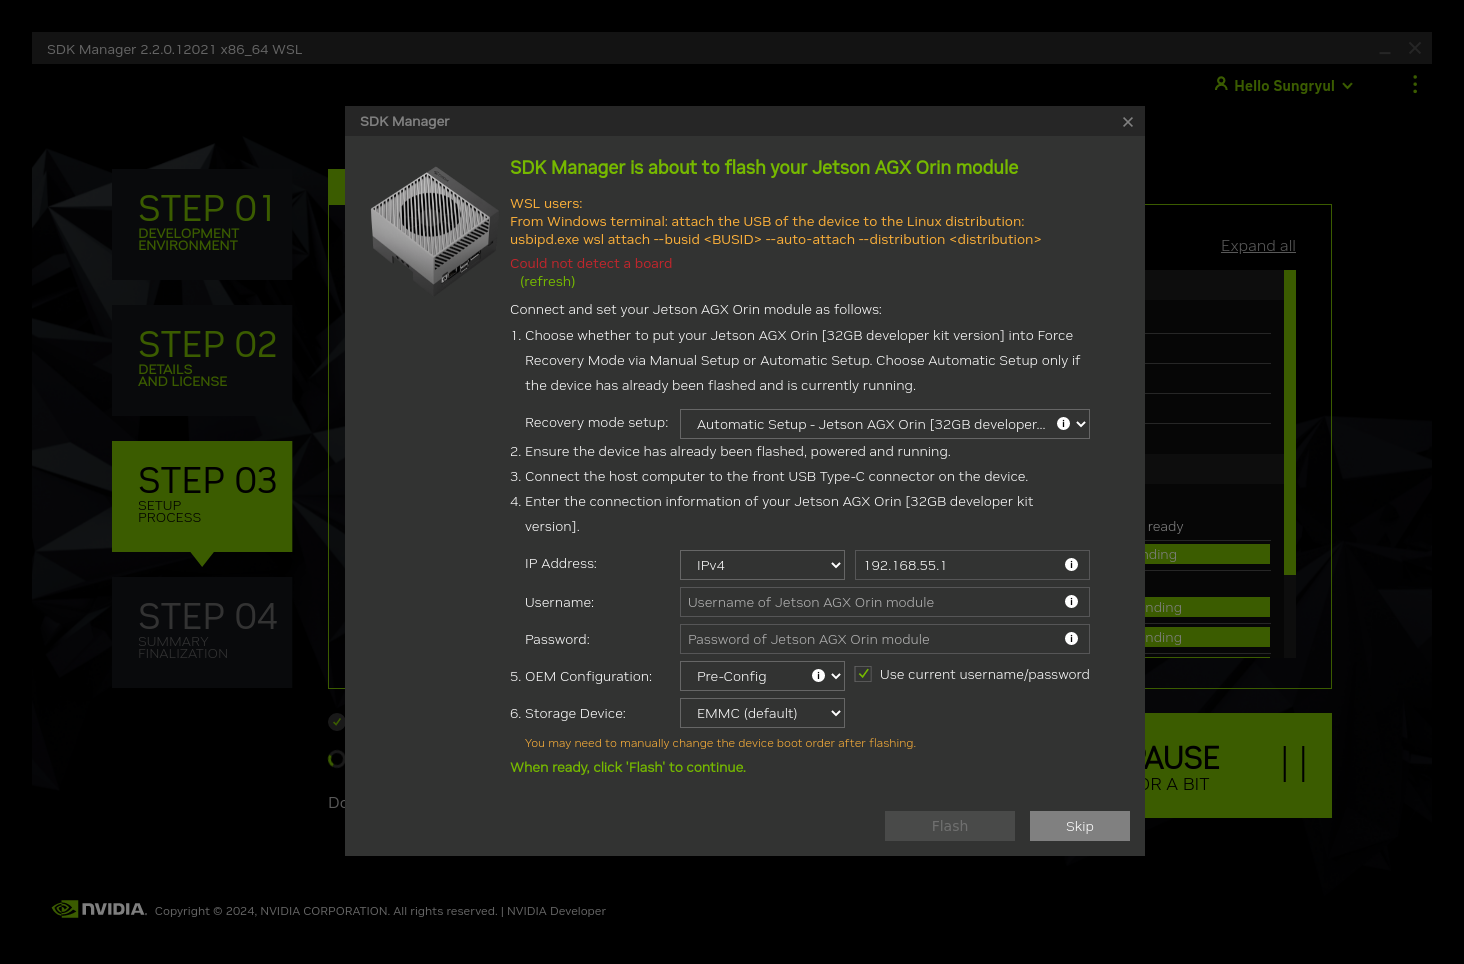Open the OEM Configuration Pre-Config dropdown
This screenshot has height=964, width=1464.
[x=763, y=676]
